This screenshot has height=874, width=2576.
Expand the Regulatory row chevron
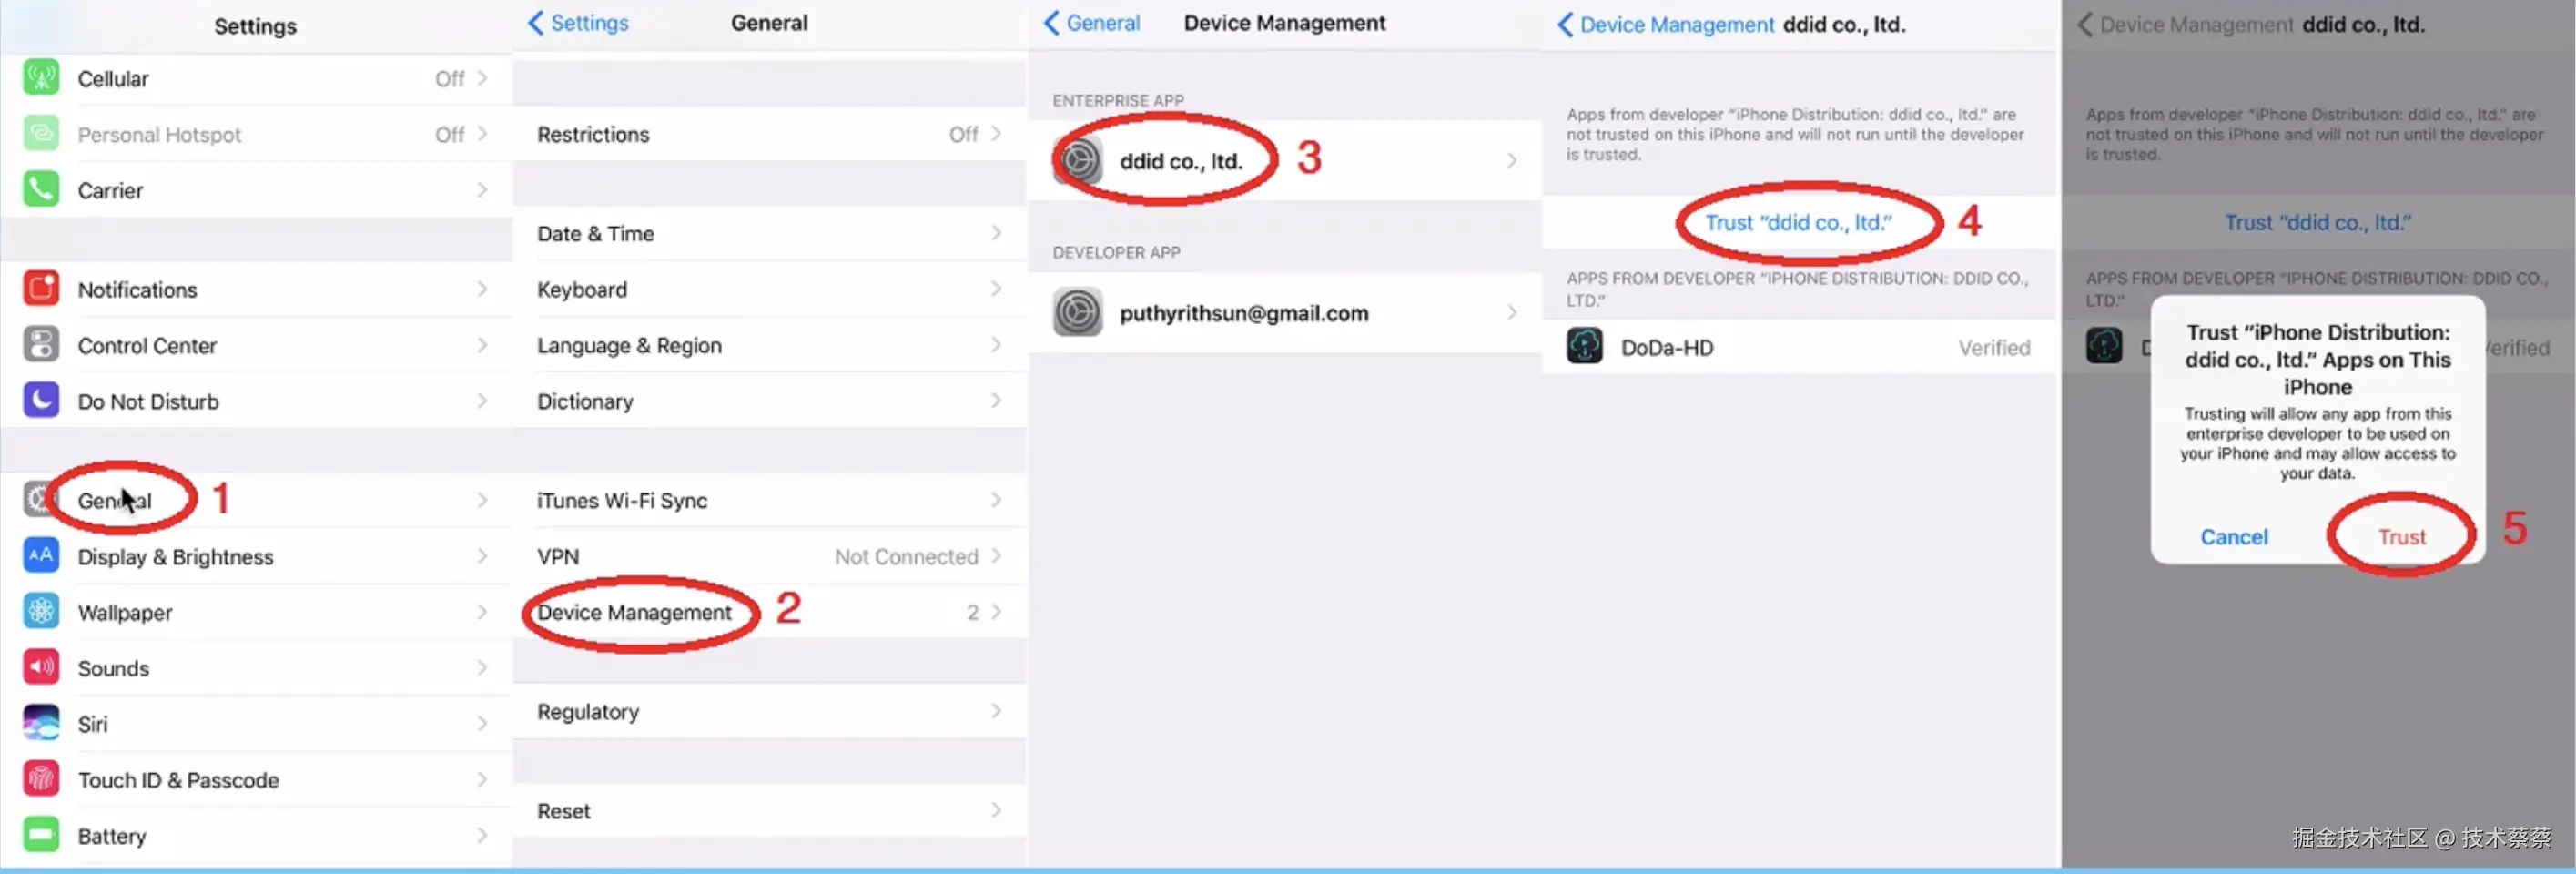[996, 711]
